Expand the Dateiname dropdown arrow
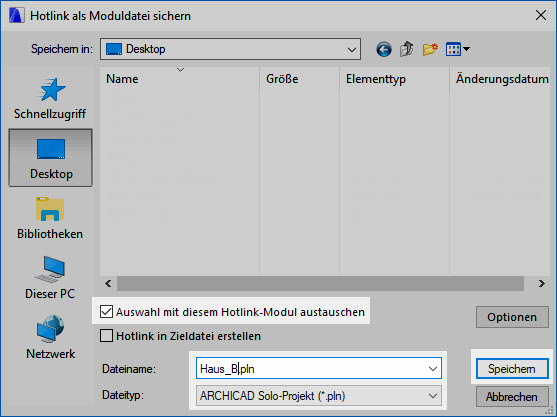The height and width of the screenshot is (417, 557). tap(433, 369)
